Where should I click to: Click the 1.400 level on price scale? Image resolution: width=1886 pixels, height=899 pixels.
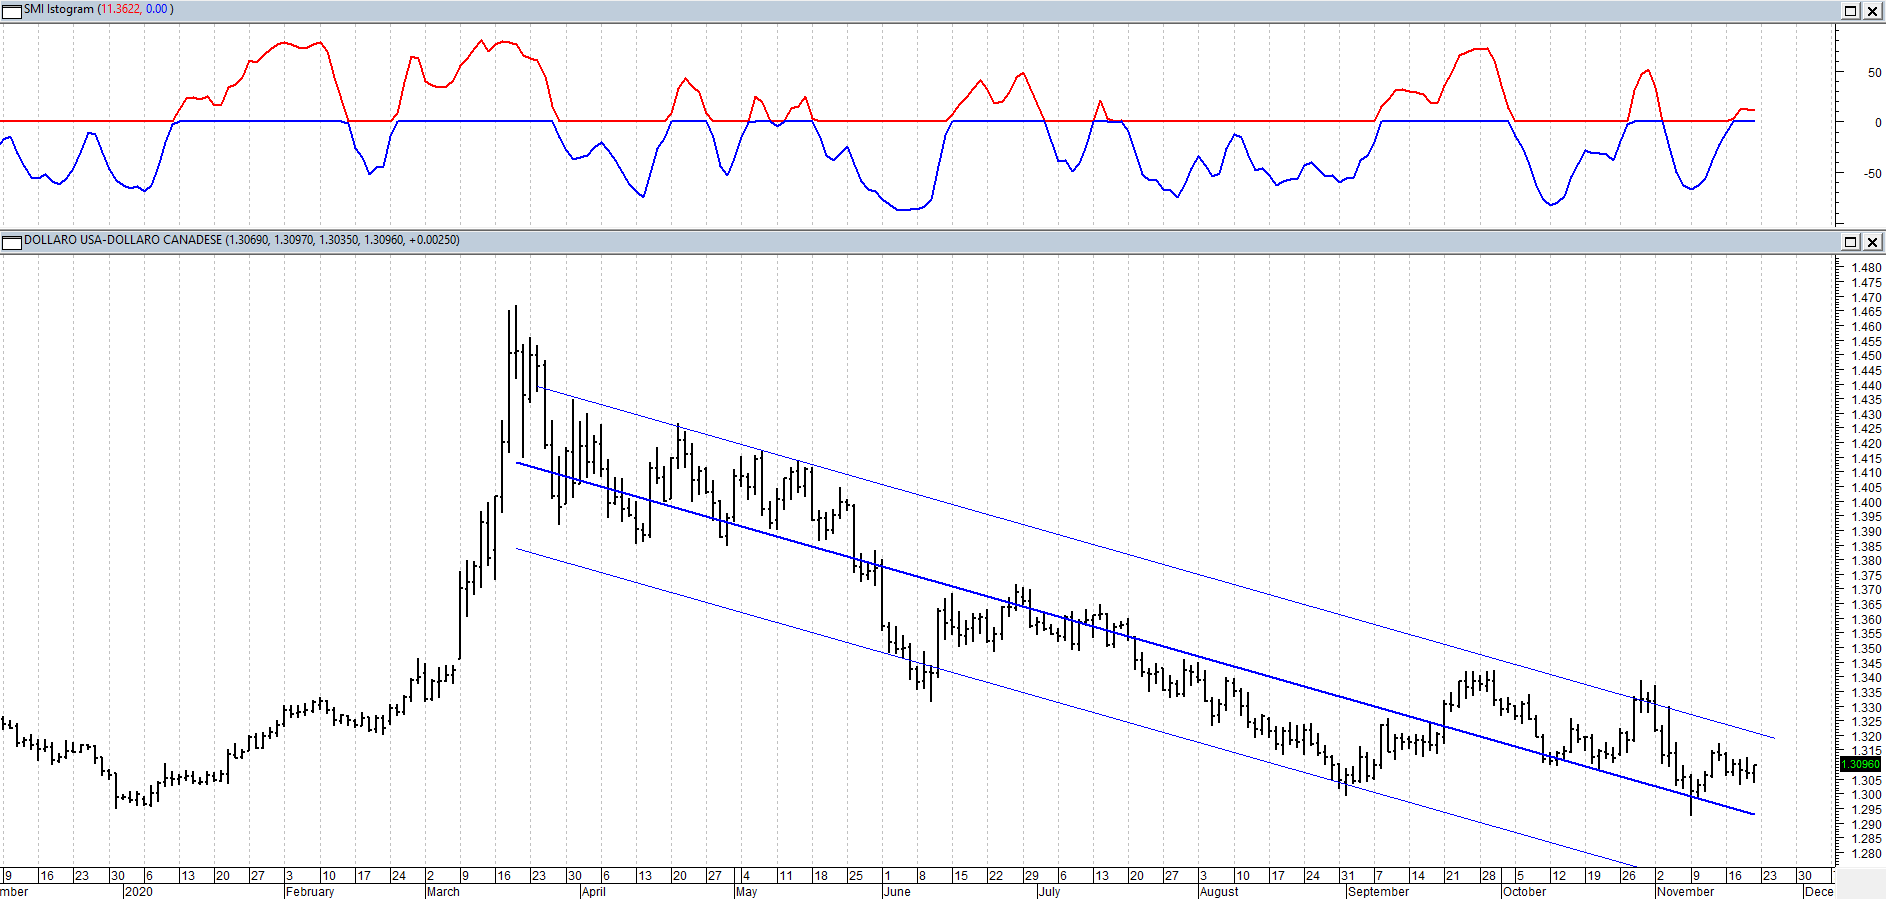1866,502
